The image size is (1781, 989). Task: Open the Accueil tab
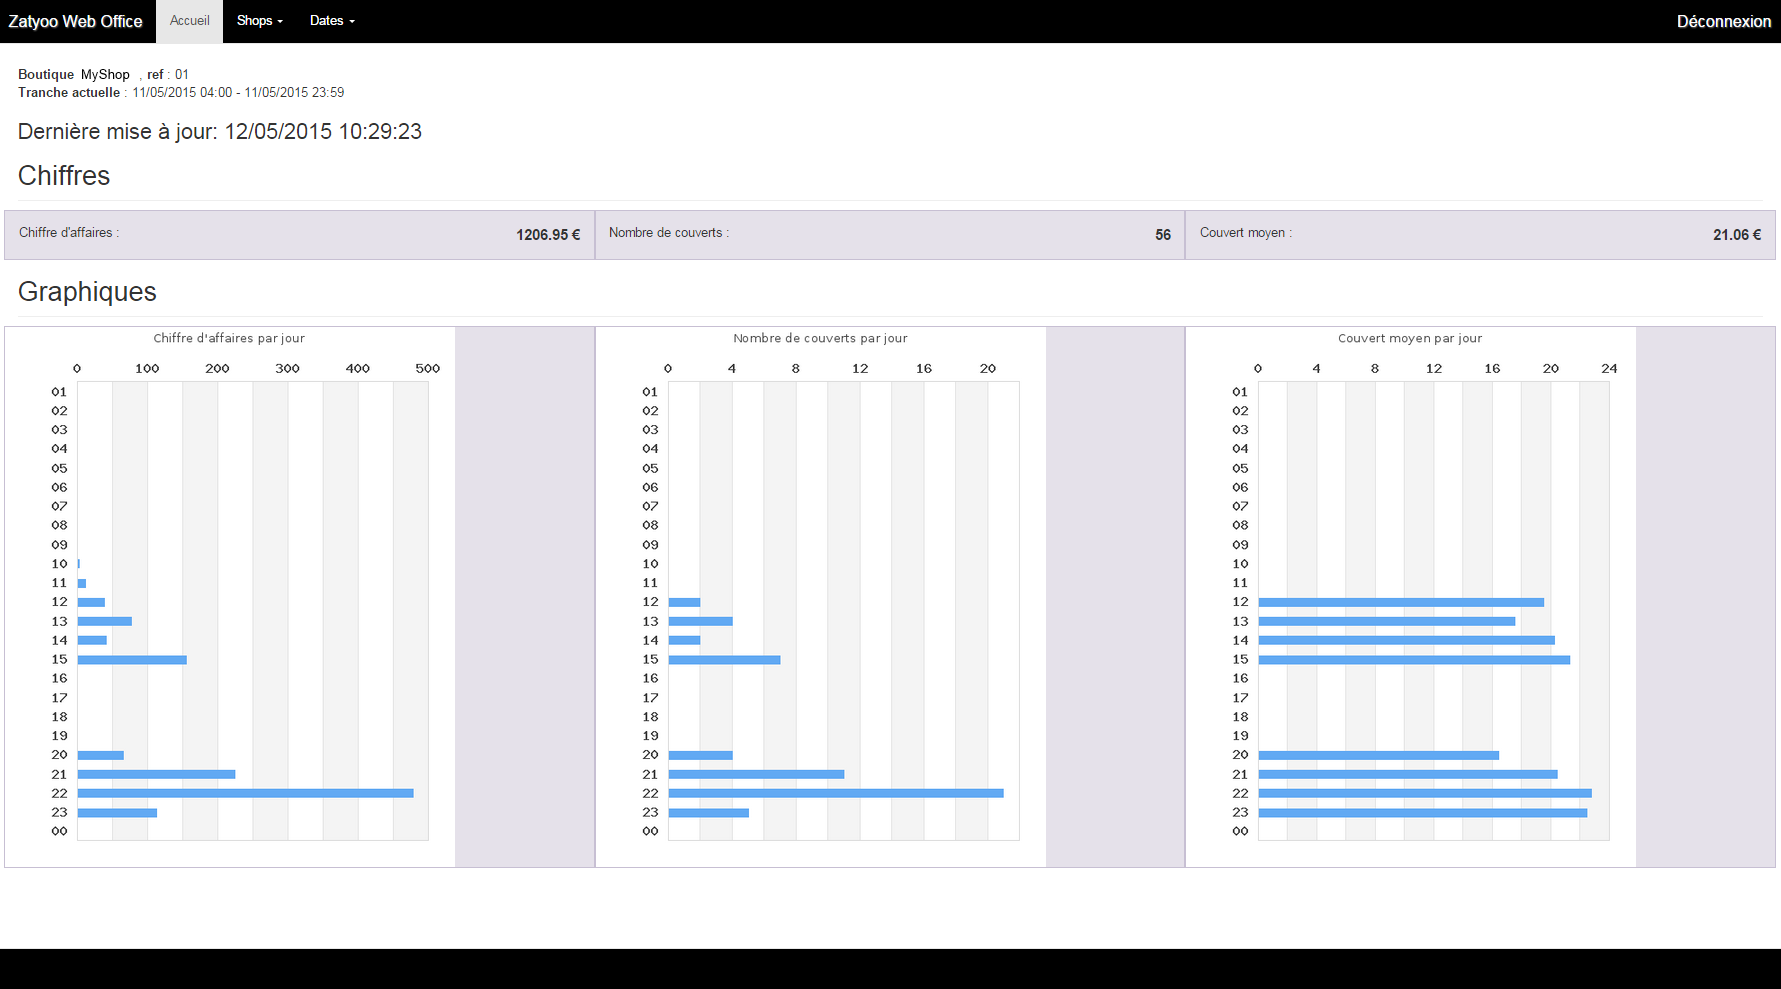[x=189, y=21]
